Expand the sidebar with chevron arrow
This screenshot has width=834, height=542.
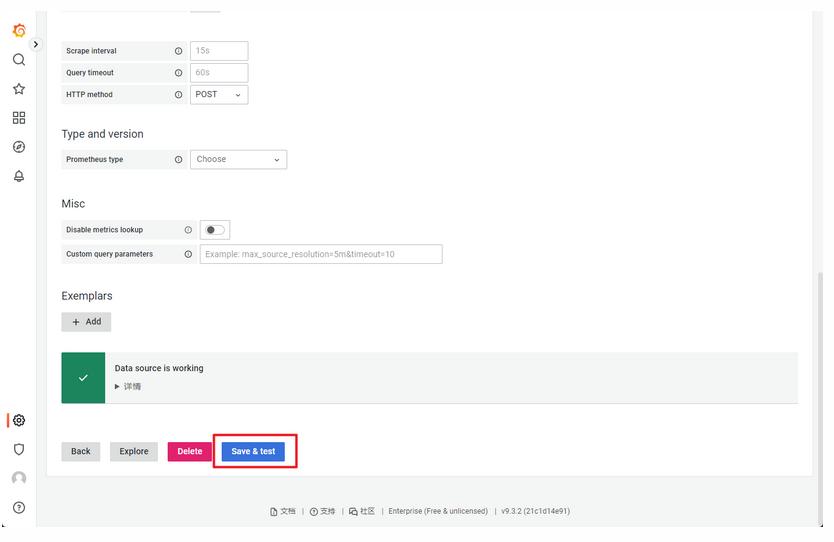pos(36,44)
